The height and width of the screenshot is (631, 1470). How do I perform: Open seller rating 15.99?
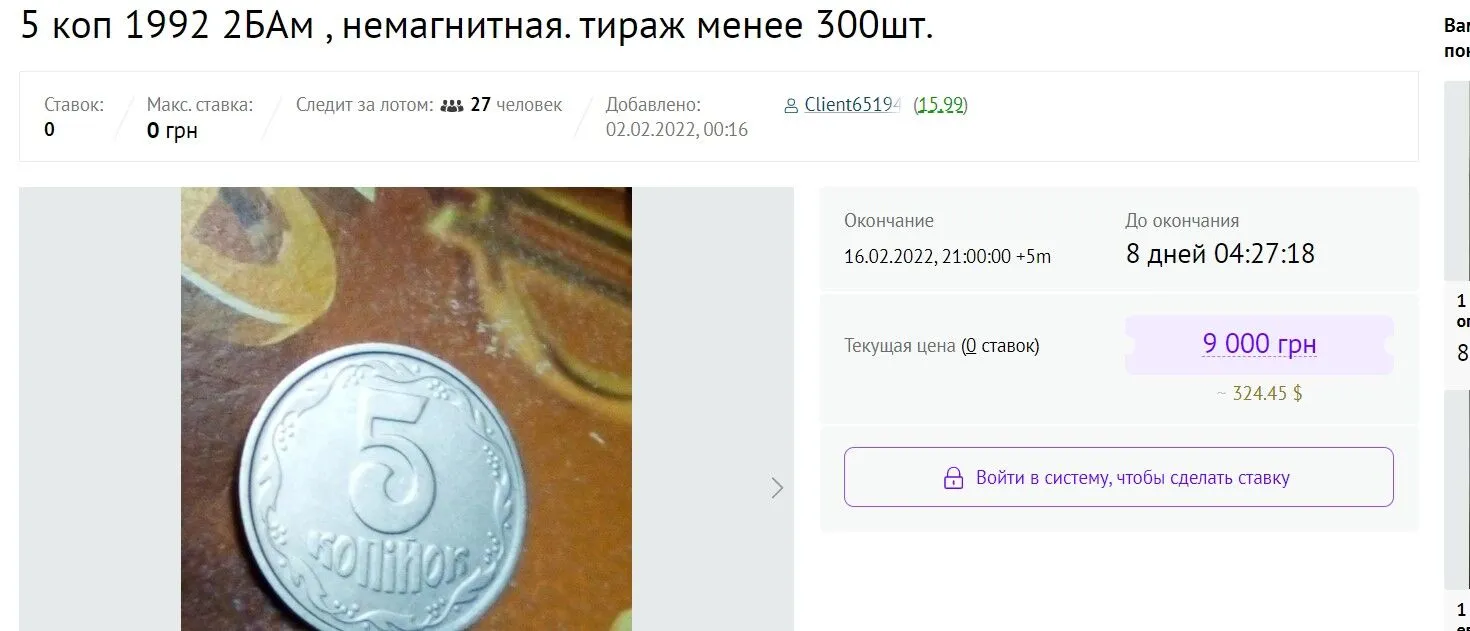(940, 104)
